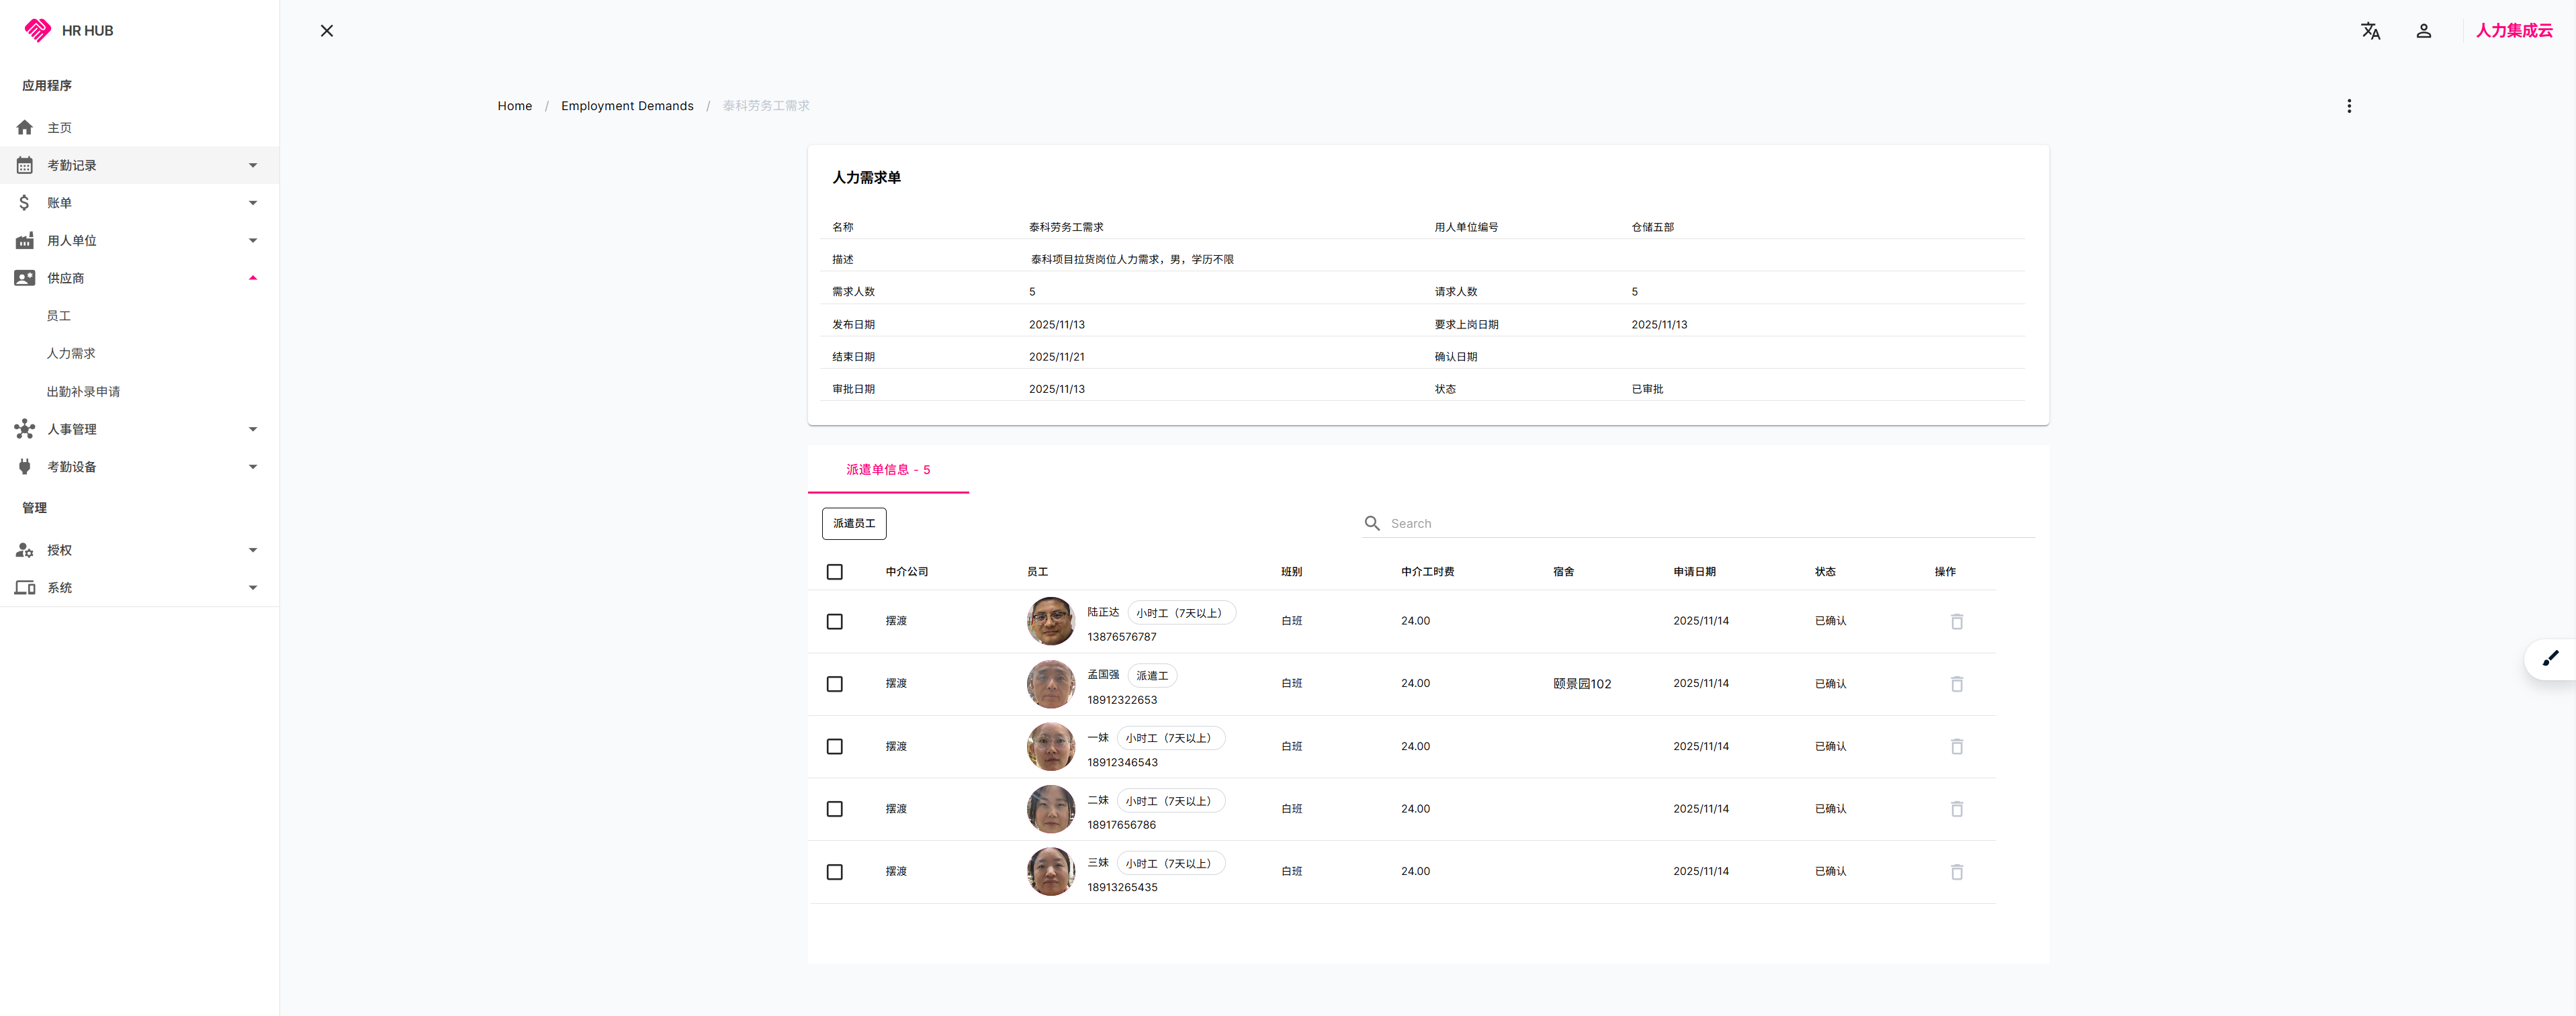Screen dimensions: 2576x1016
Task: Check the box for 陆正达 row
Action: pos(834,622)
